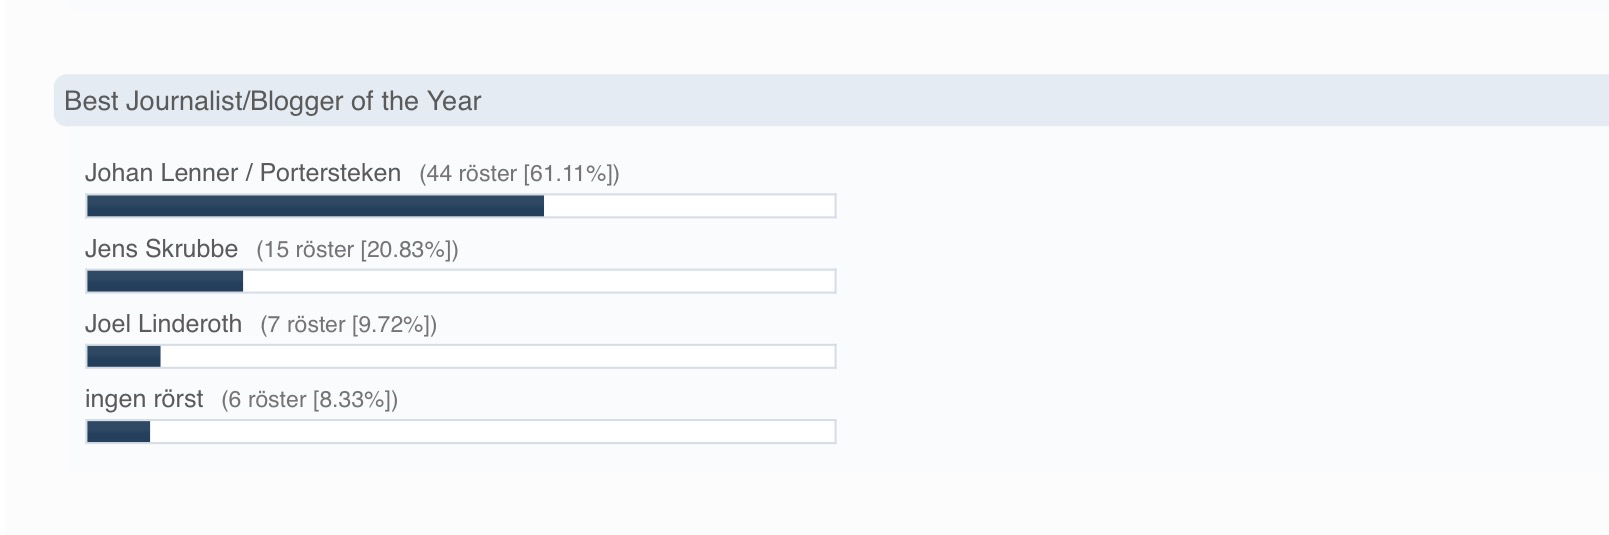Click the empty part of Johan Lenner's bar
This screenshot has height=535, width=1609.
click(x=689, y=206)
